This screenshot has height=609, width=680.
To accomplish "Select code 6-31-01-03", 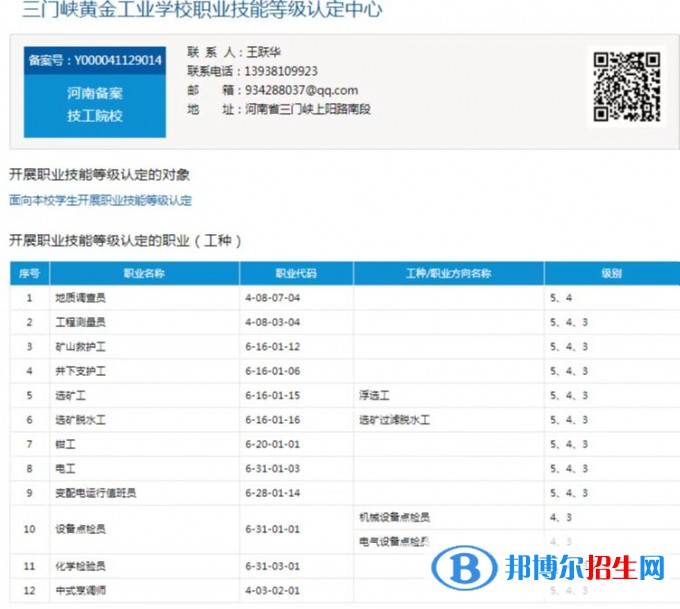I will 273,468.
